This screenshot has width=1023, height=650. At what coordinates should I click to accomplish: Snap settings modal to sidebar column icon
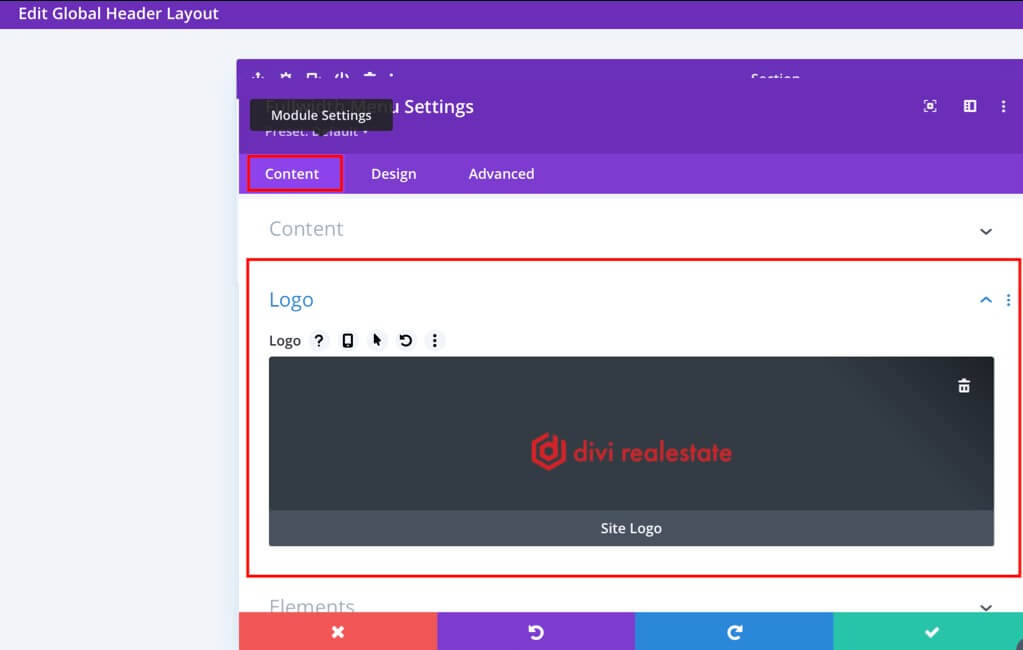click(970, 106)
